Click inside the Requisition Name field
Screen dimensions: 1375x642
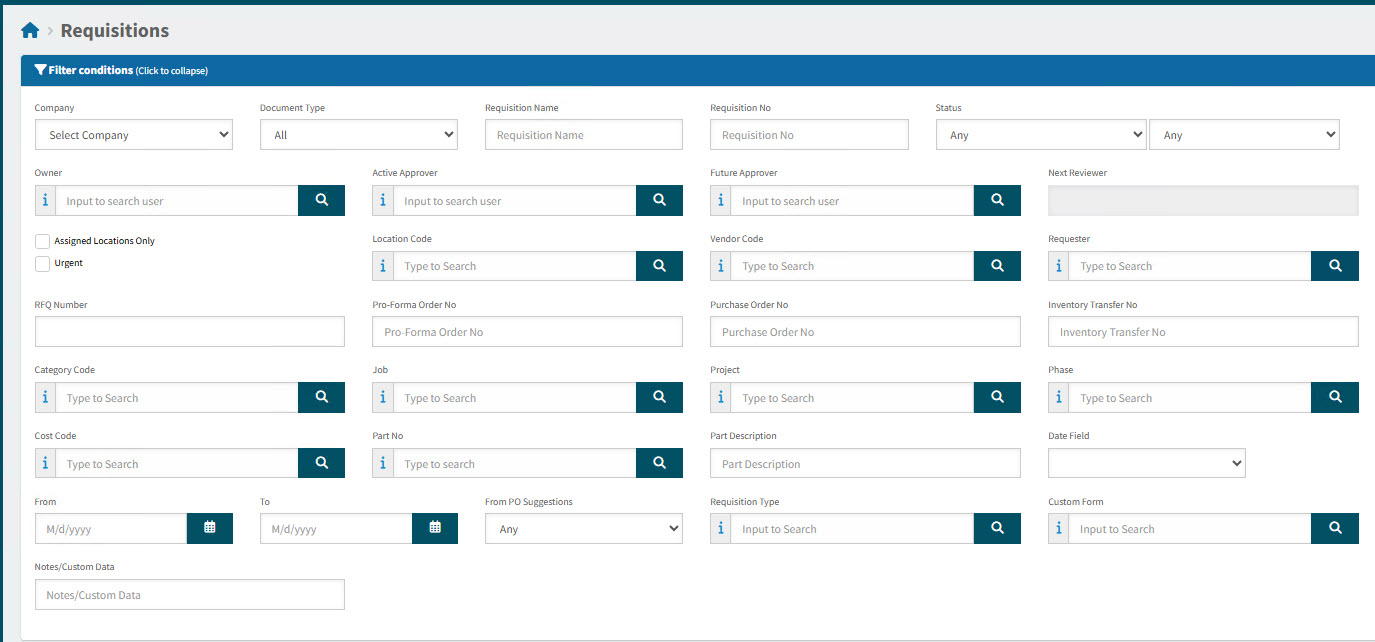pos(583,134)
